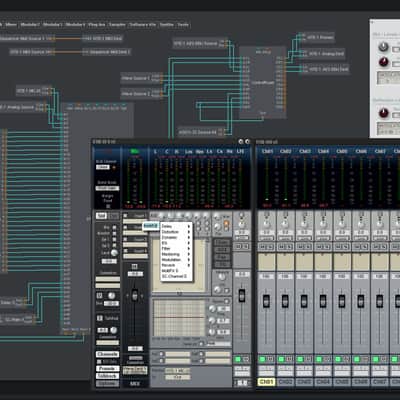Open the Sampler menu in the top bar
The width and height of the screenshot is (400, 400).
coord(117,25)
